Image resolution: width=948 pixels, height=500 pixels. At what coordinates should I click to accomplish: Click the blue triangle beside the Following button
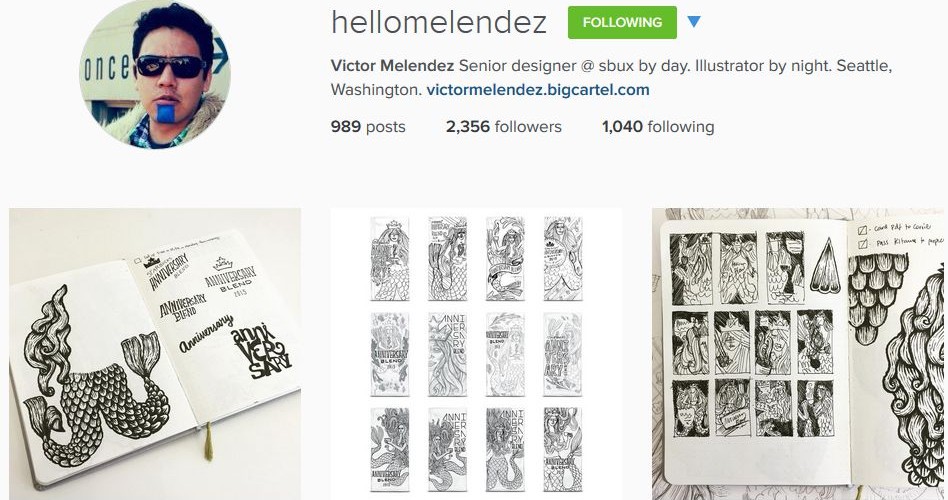tap(694, 22)
